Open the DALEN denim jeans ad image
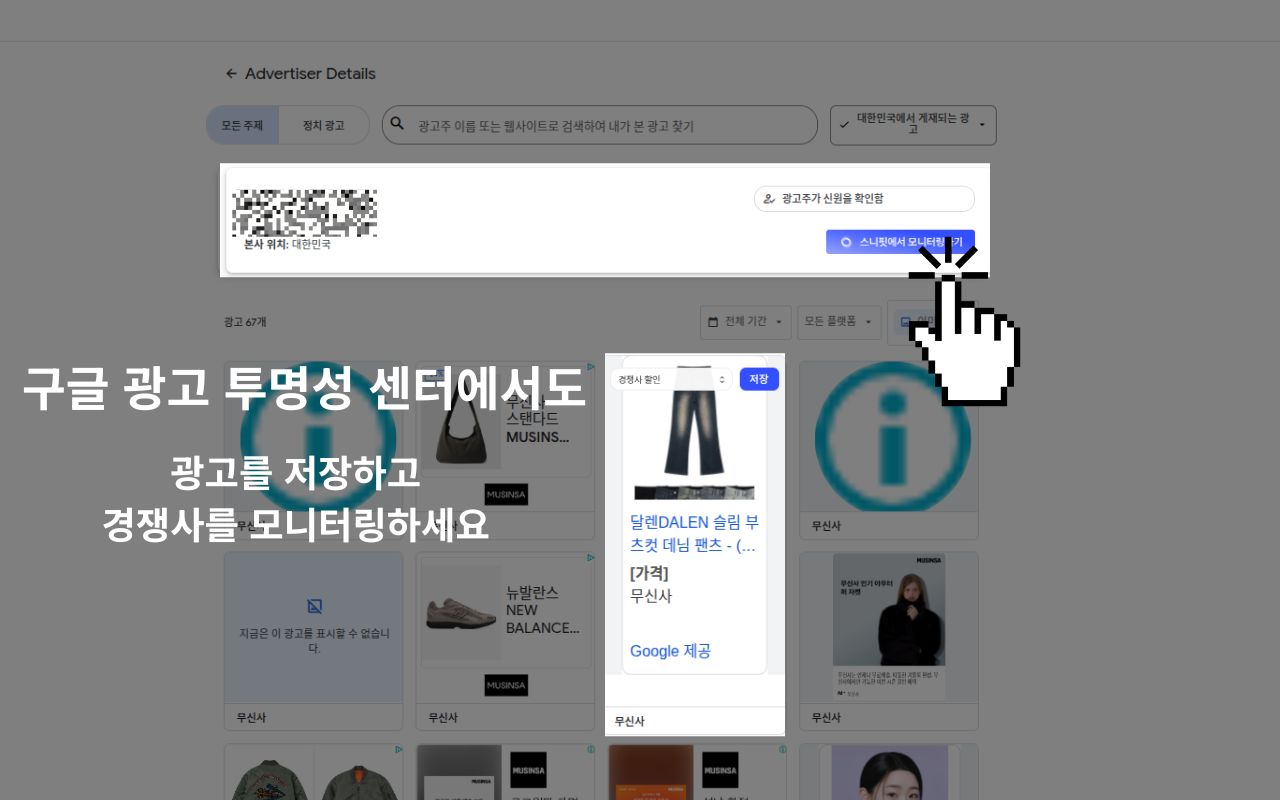Image resolution: width=1280 pixels, height=800 pixels. click(x=694, y=433)
